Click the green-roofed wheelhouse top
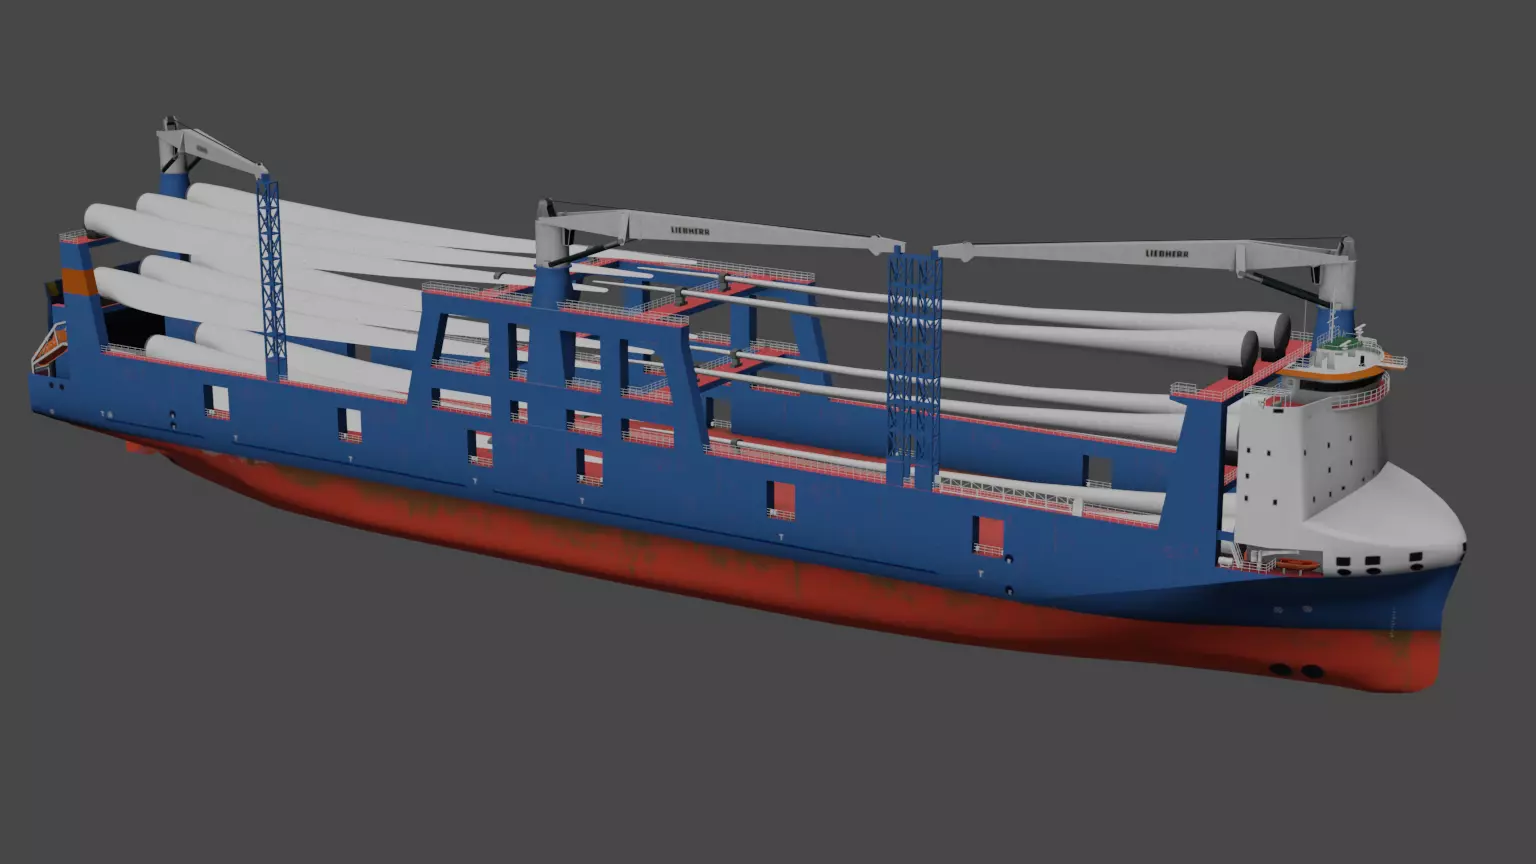The height and width of the screenshot is (864, 1536). pyautogui.click(x=1347, y=347)
